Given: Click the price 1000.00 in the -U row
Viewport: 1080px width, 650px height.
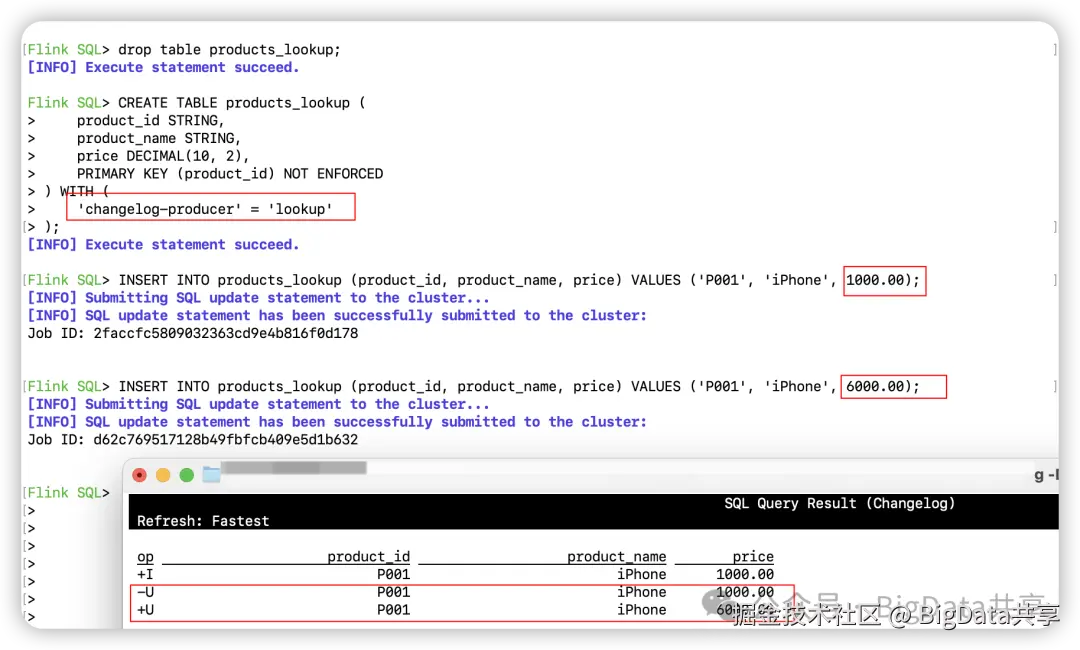Looking at the screenshot, I should 745,592.
